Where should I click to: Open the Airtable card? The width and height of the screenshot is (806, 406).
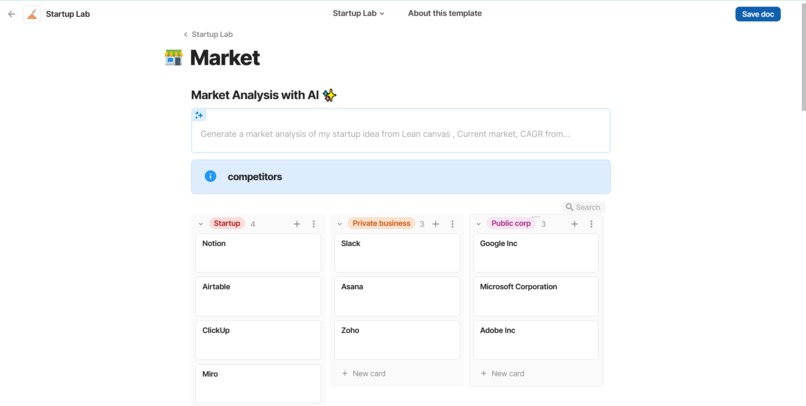click(x=258, y=297)
